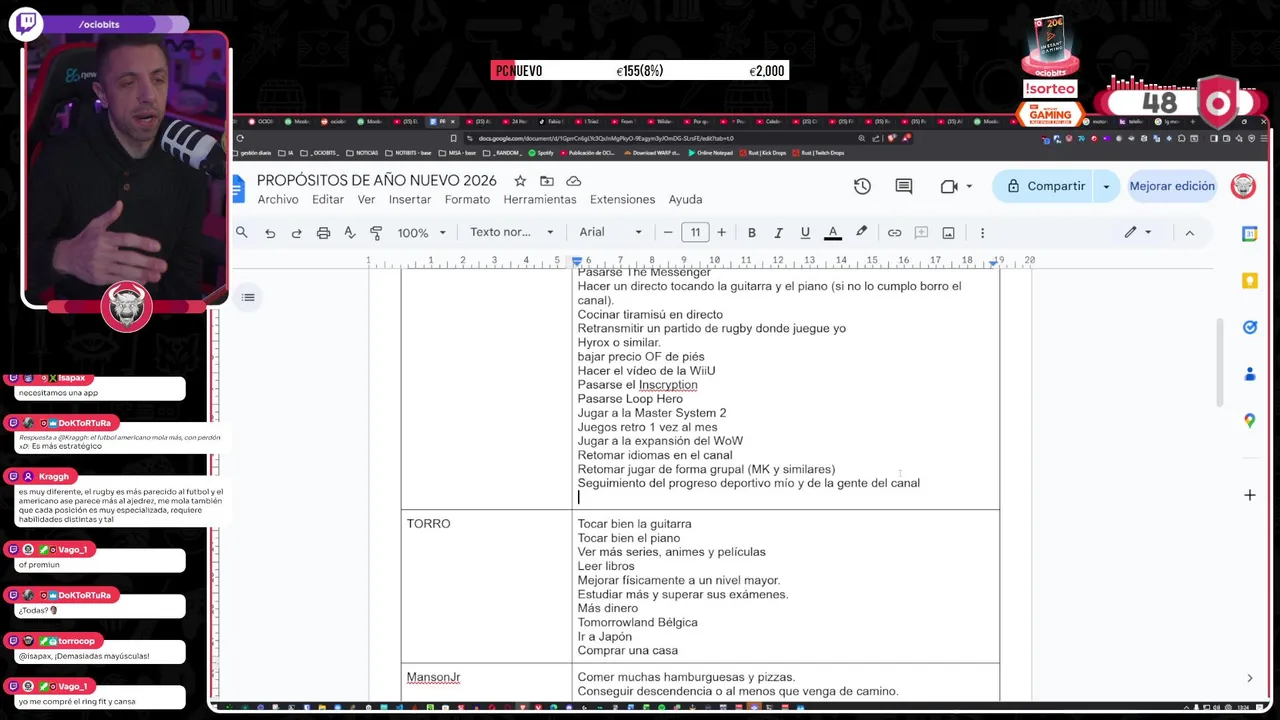Open the text color picker

click(x=832, y=232)
